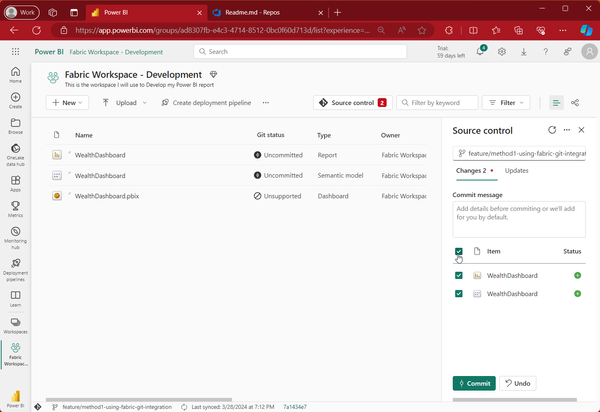Open the notifications bell
Image resolution: width=600 pixels, height=412 pixels.
pos(480,51)
